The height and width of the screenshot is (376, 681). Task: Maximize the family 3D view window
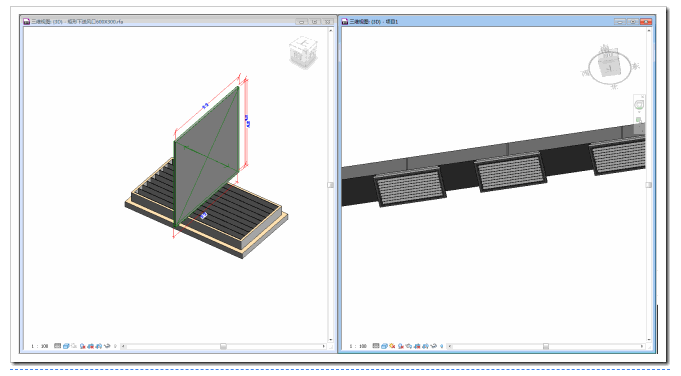point(314,21)
